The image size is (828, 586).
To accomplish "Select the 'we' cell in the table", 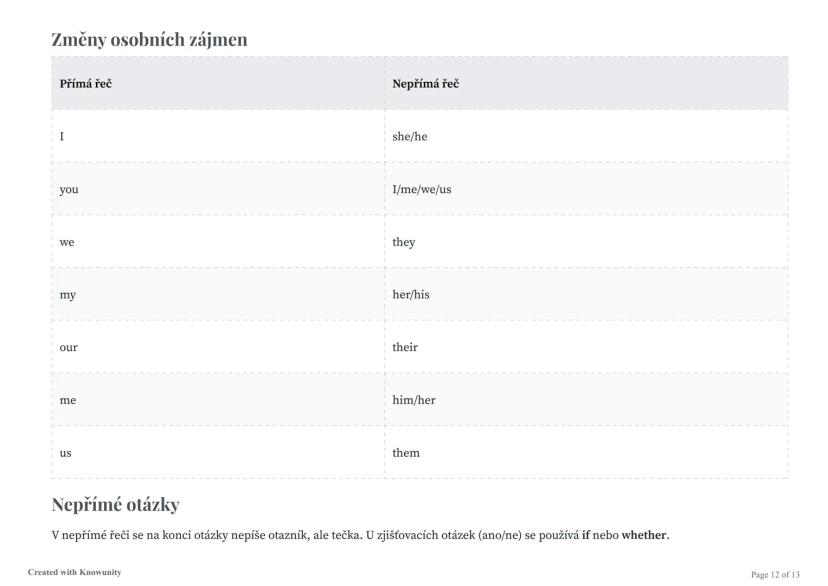I will click(x=218, y=242).
